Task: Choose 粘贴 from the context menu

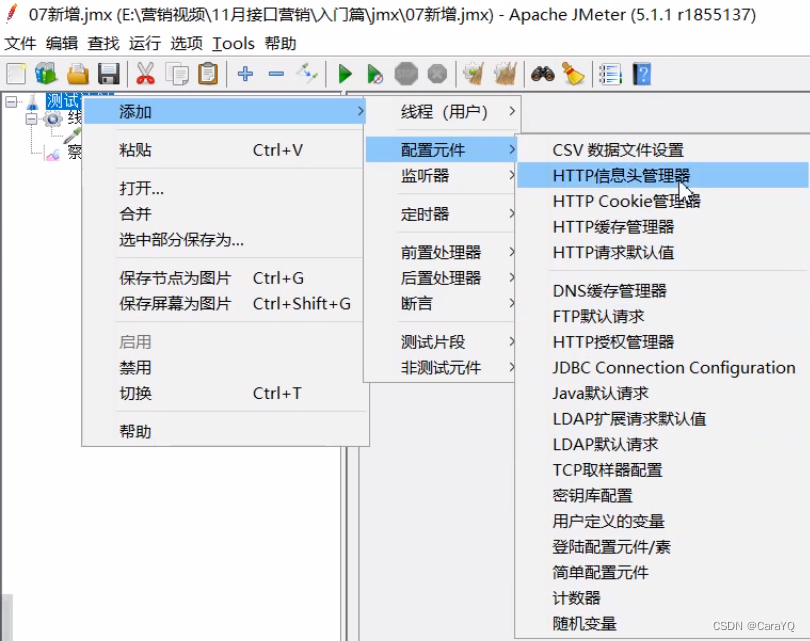Action: tap(225, 150)
